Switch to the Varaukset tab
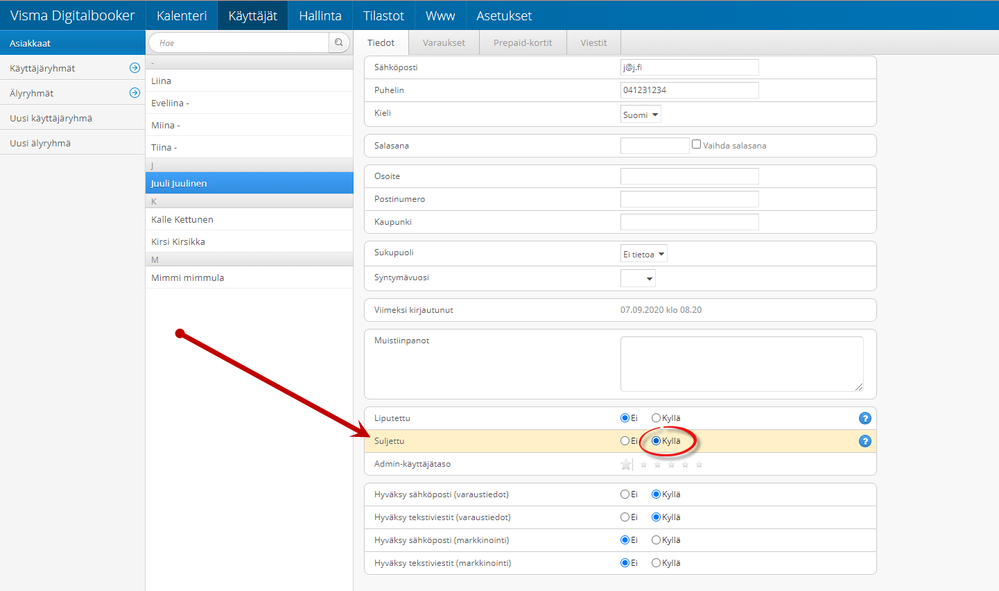Viewport: 999px width, 591px height. [443, 43]
